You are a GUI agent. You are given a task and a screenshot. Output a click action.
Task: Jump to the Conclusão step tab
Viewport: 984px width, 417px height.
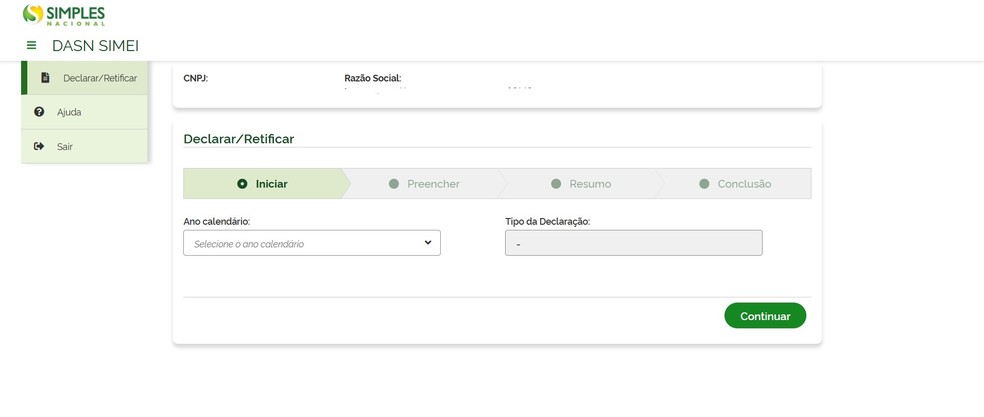[744, 184]
